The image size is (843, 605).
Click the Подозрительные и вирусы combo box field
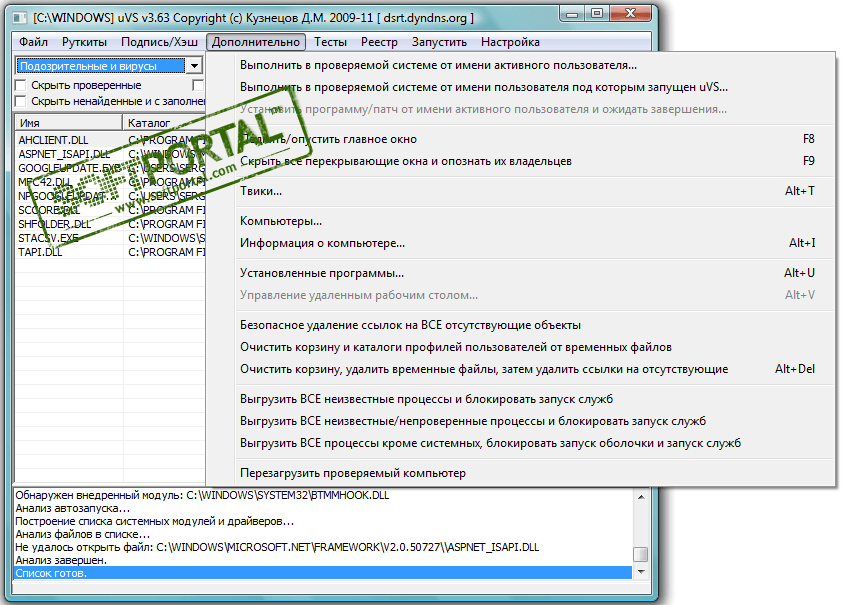(101, 66)
